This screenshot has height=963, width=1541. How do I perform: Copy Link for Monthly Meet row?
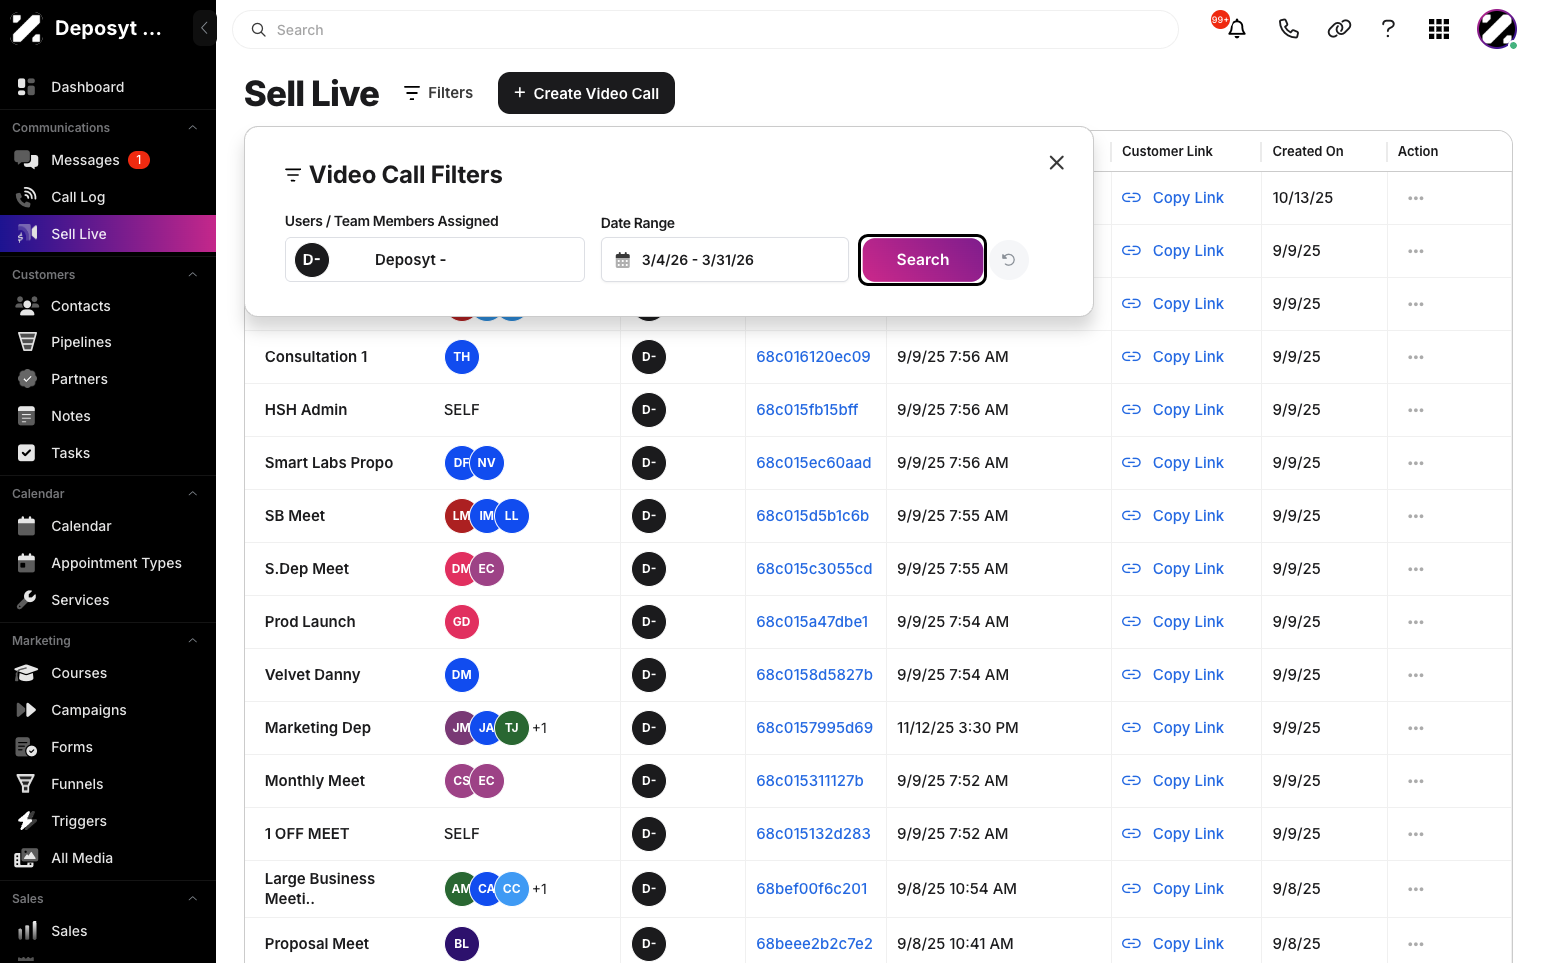1173,781
